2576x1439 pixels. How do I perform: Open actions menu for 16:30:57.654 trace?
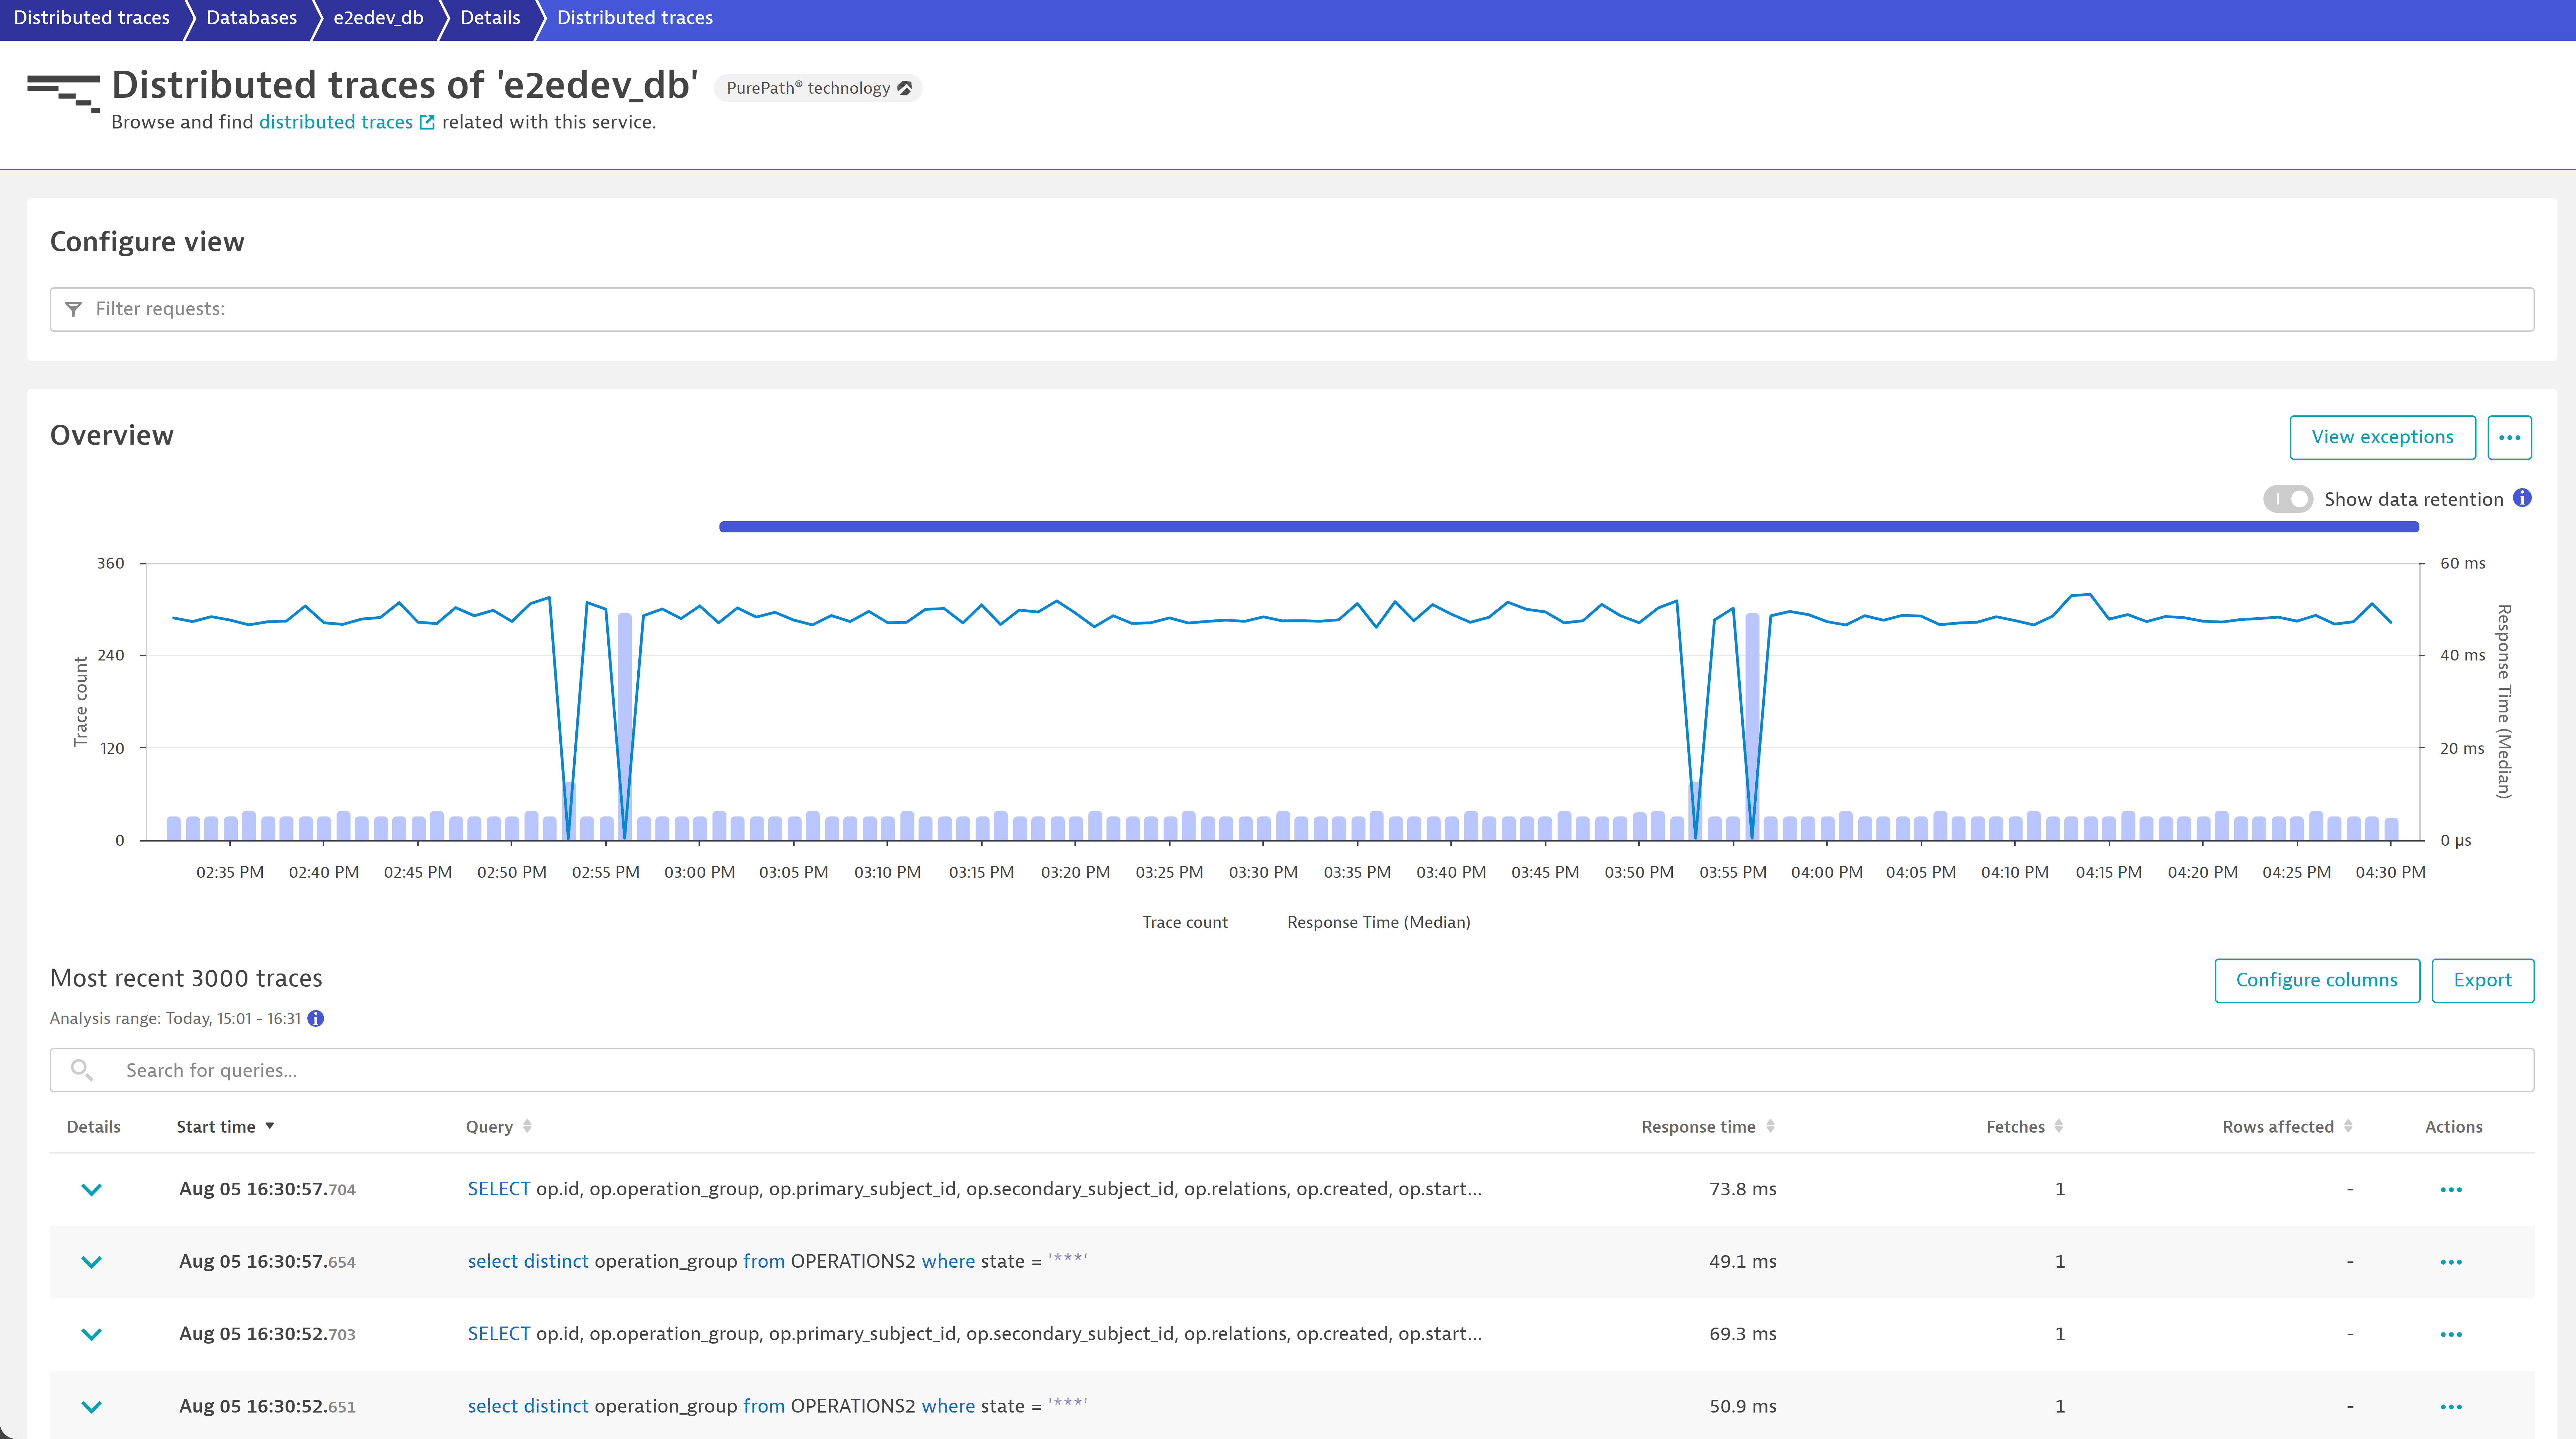pyautogui.click(x=2451, y=1262)
